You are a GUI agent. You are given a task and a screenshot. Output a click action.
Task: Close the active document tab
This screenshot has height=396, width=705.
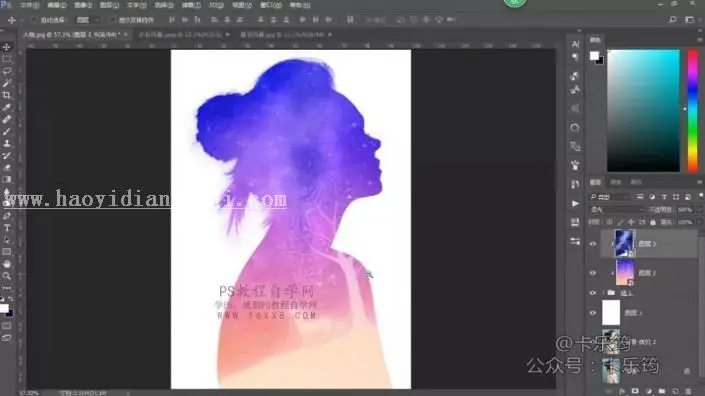pyautogui.click(x=126, y=35)
